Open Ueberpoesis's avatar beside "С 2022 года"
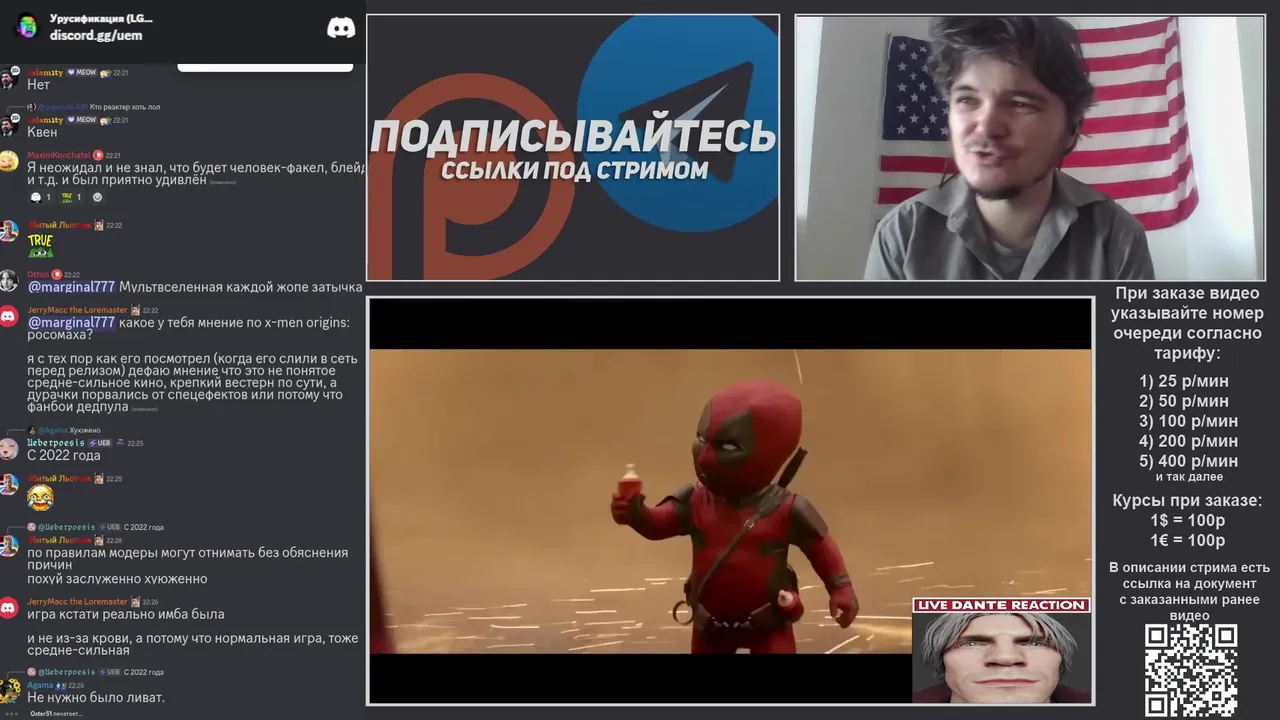The width and height of the screenshot is (1280, 720). tap(8, 449)
